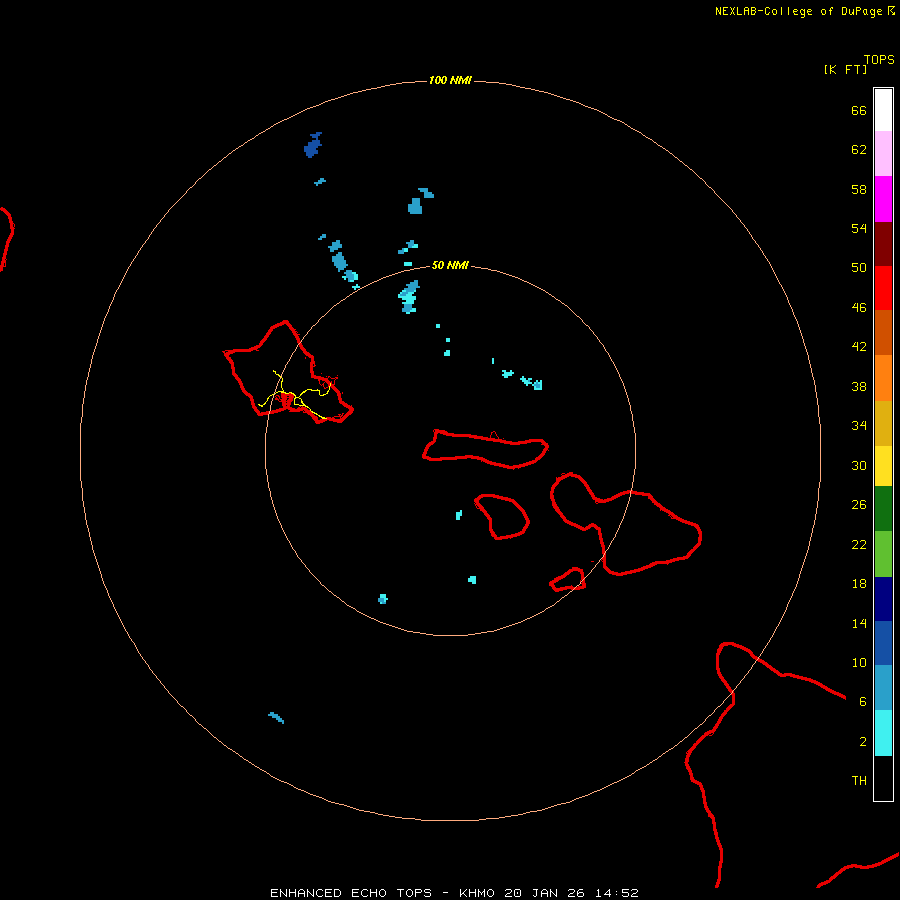The height and width of the screenshot is (900, 900).
Task: Click the dark blue echo northwest of Oahu
Action: [x=313, y=145]
